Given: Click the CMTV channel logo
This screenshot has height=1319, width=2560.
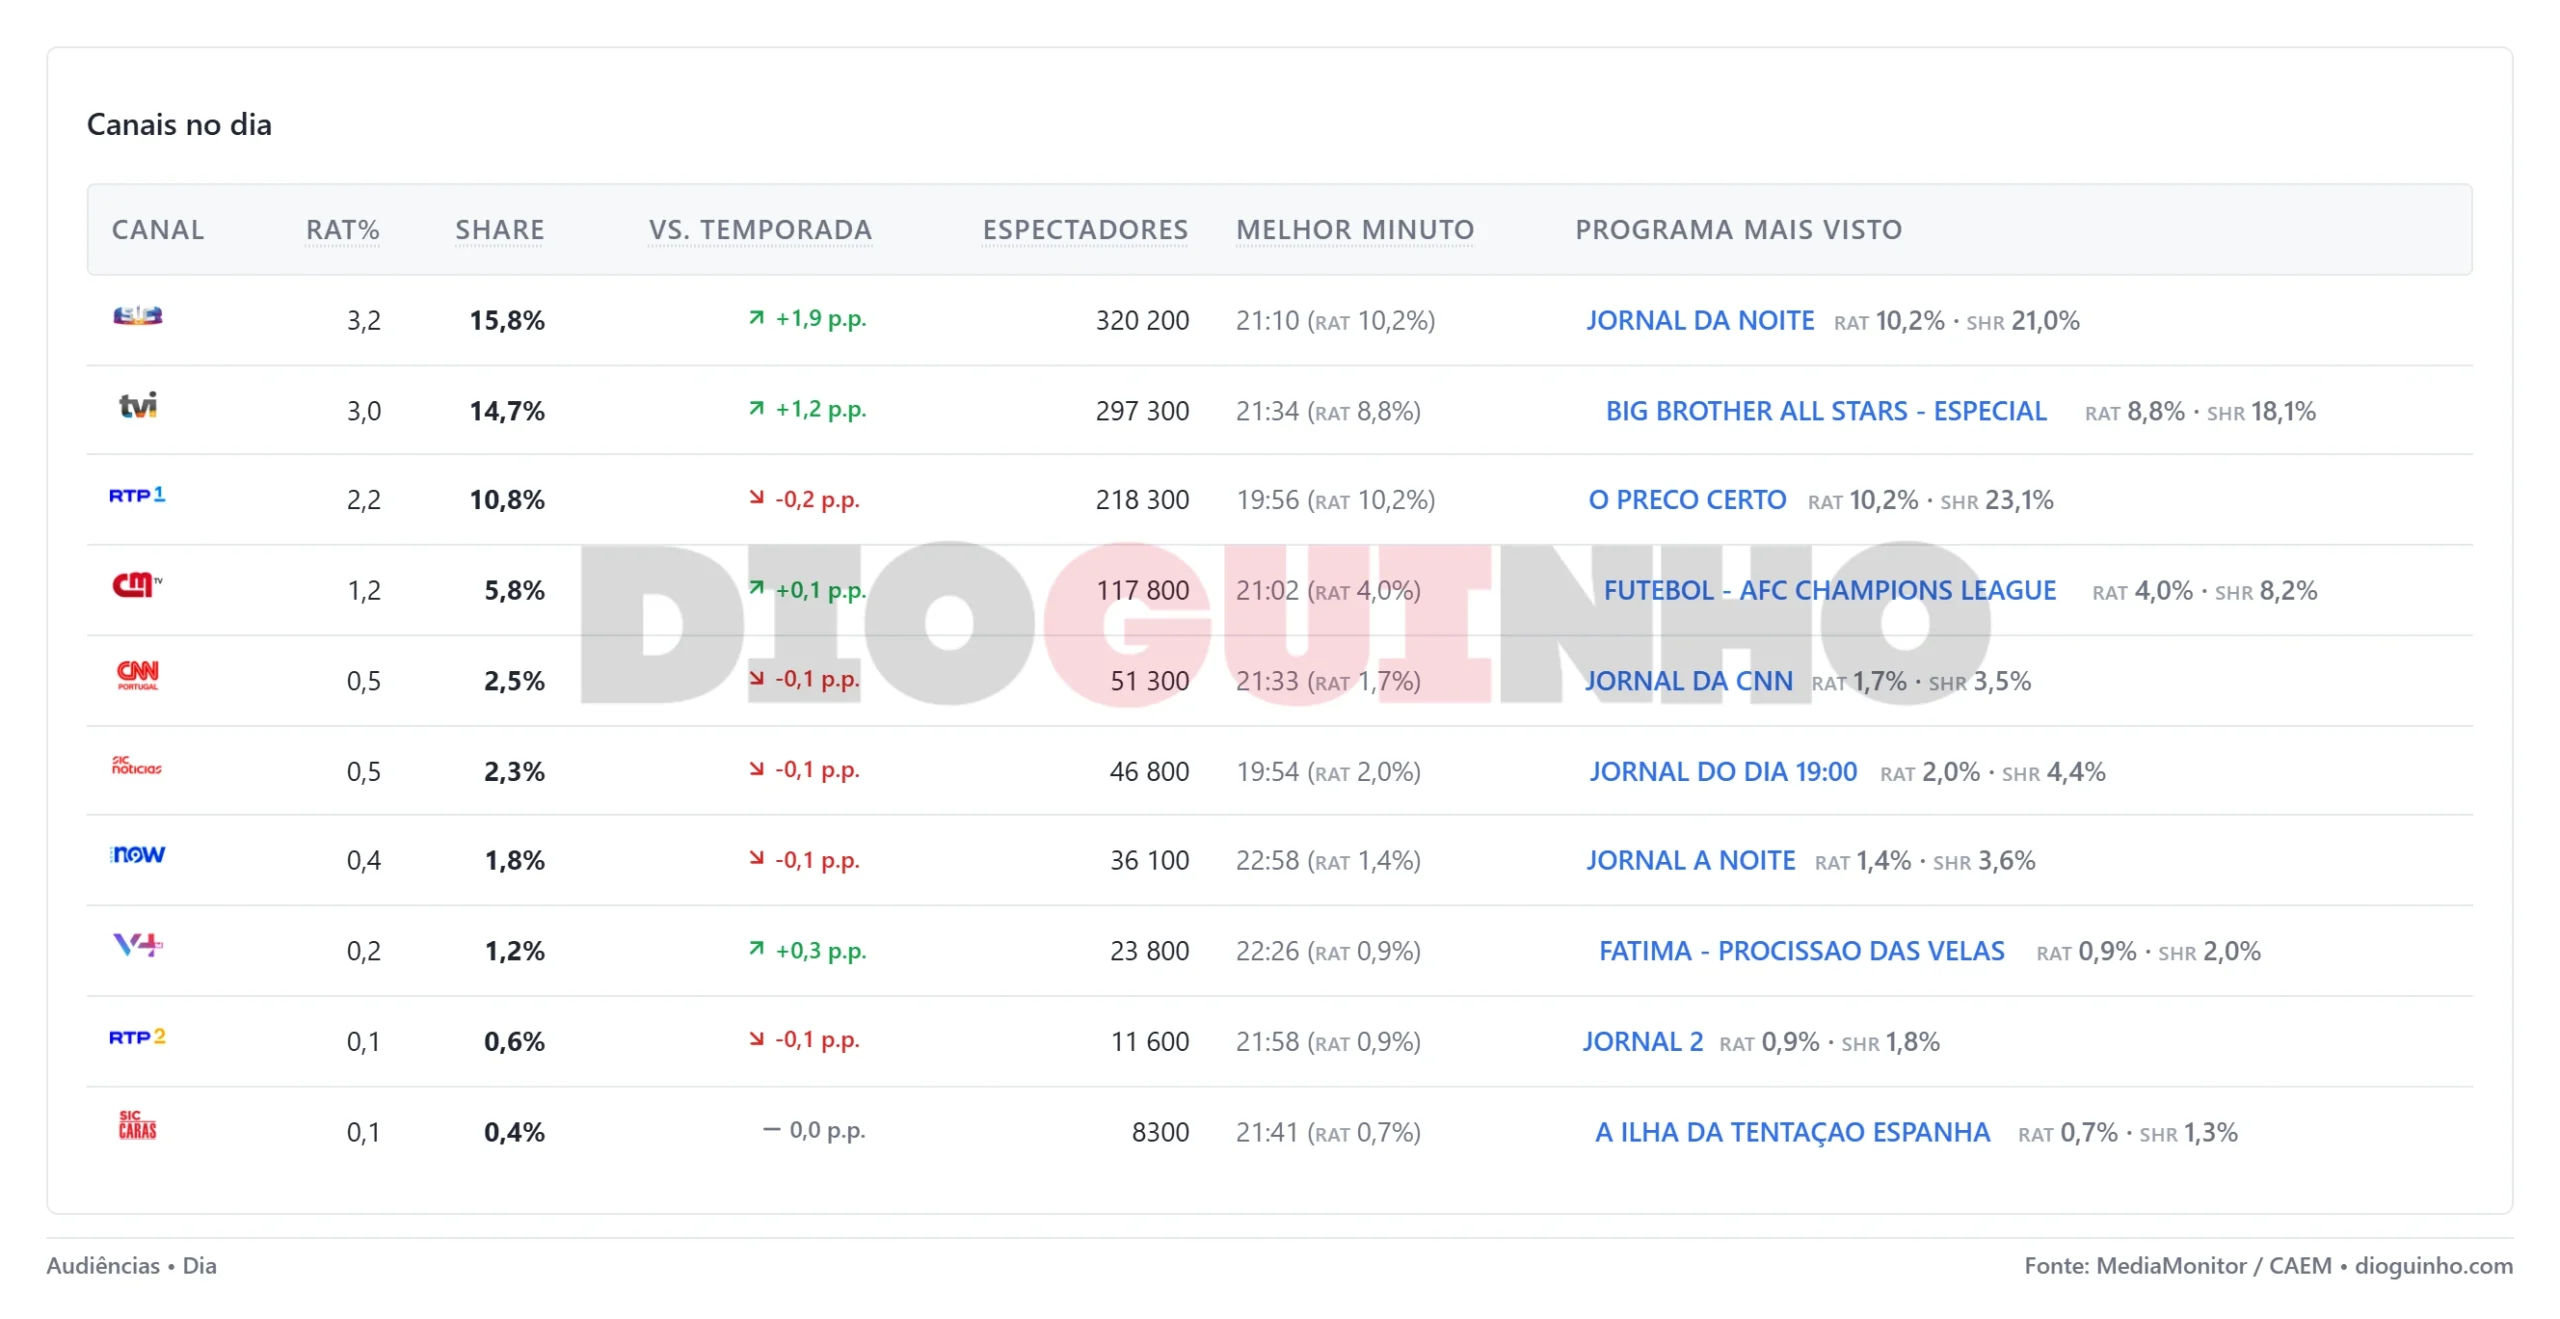Looking at the screenshot, I should coord(137,584).
